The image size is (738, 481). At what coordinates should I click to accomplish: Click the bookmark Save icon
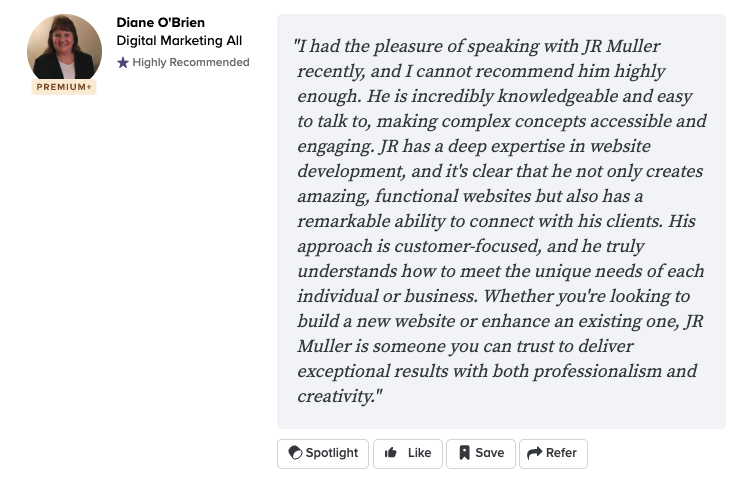[464, 453]
